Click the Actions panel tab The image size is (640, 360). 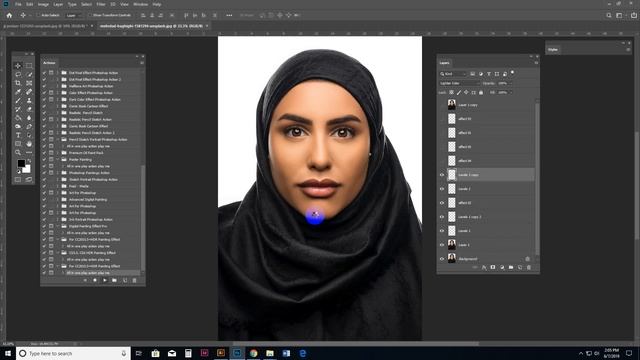pos(49,63)
